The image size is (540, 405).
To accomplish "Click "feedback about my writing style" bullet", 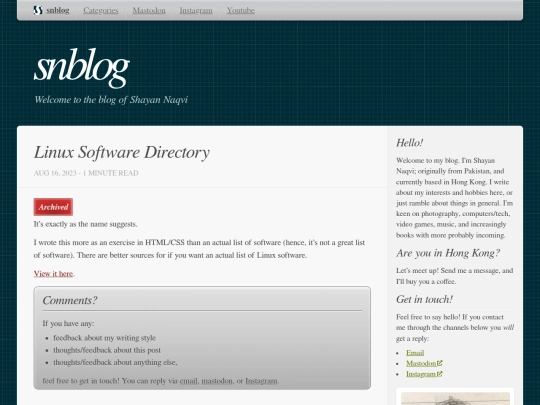I will coord(104,338).
